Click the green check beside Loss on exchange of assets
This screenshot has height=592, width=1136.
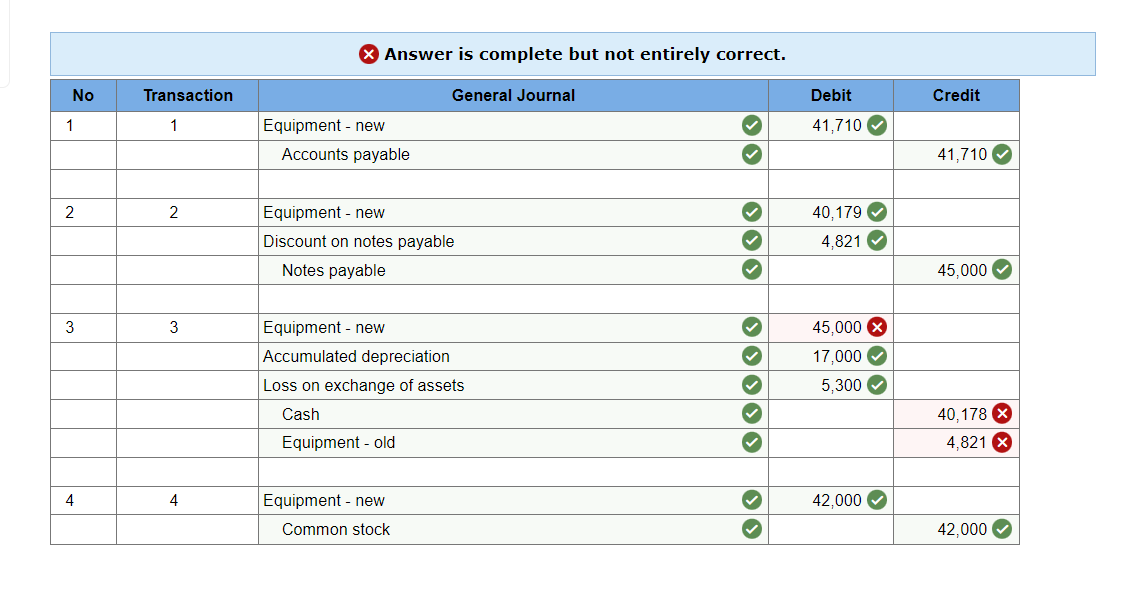coord(752,385)
